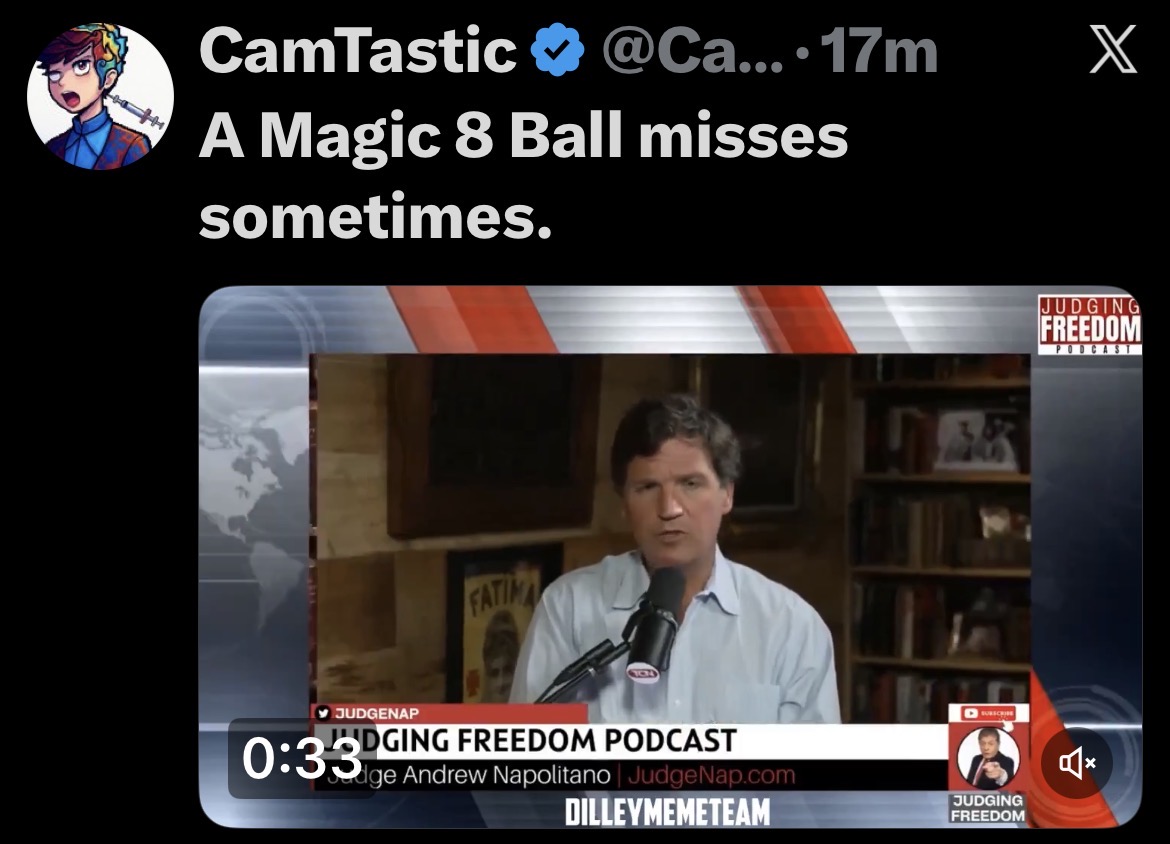Click the 0:33 video duration badge
Viewport: 1170px width, 844px height.
pyautogui.click(x=301, y=758)
